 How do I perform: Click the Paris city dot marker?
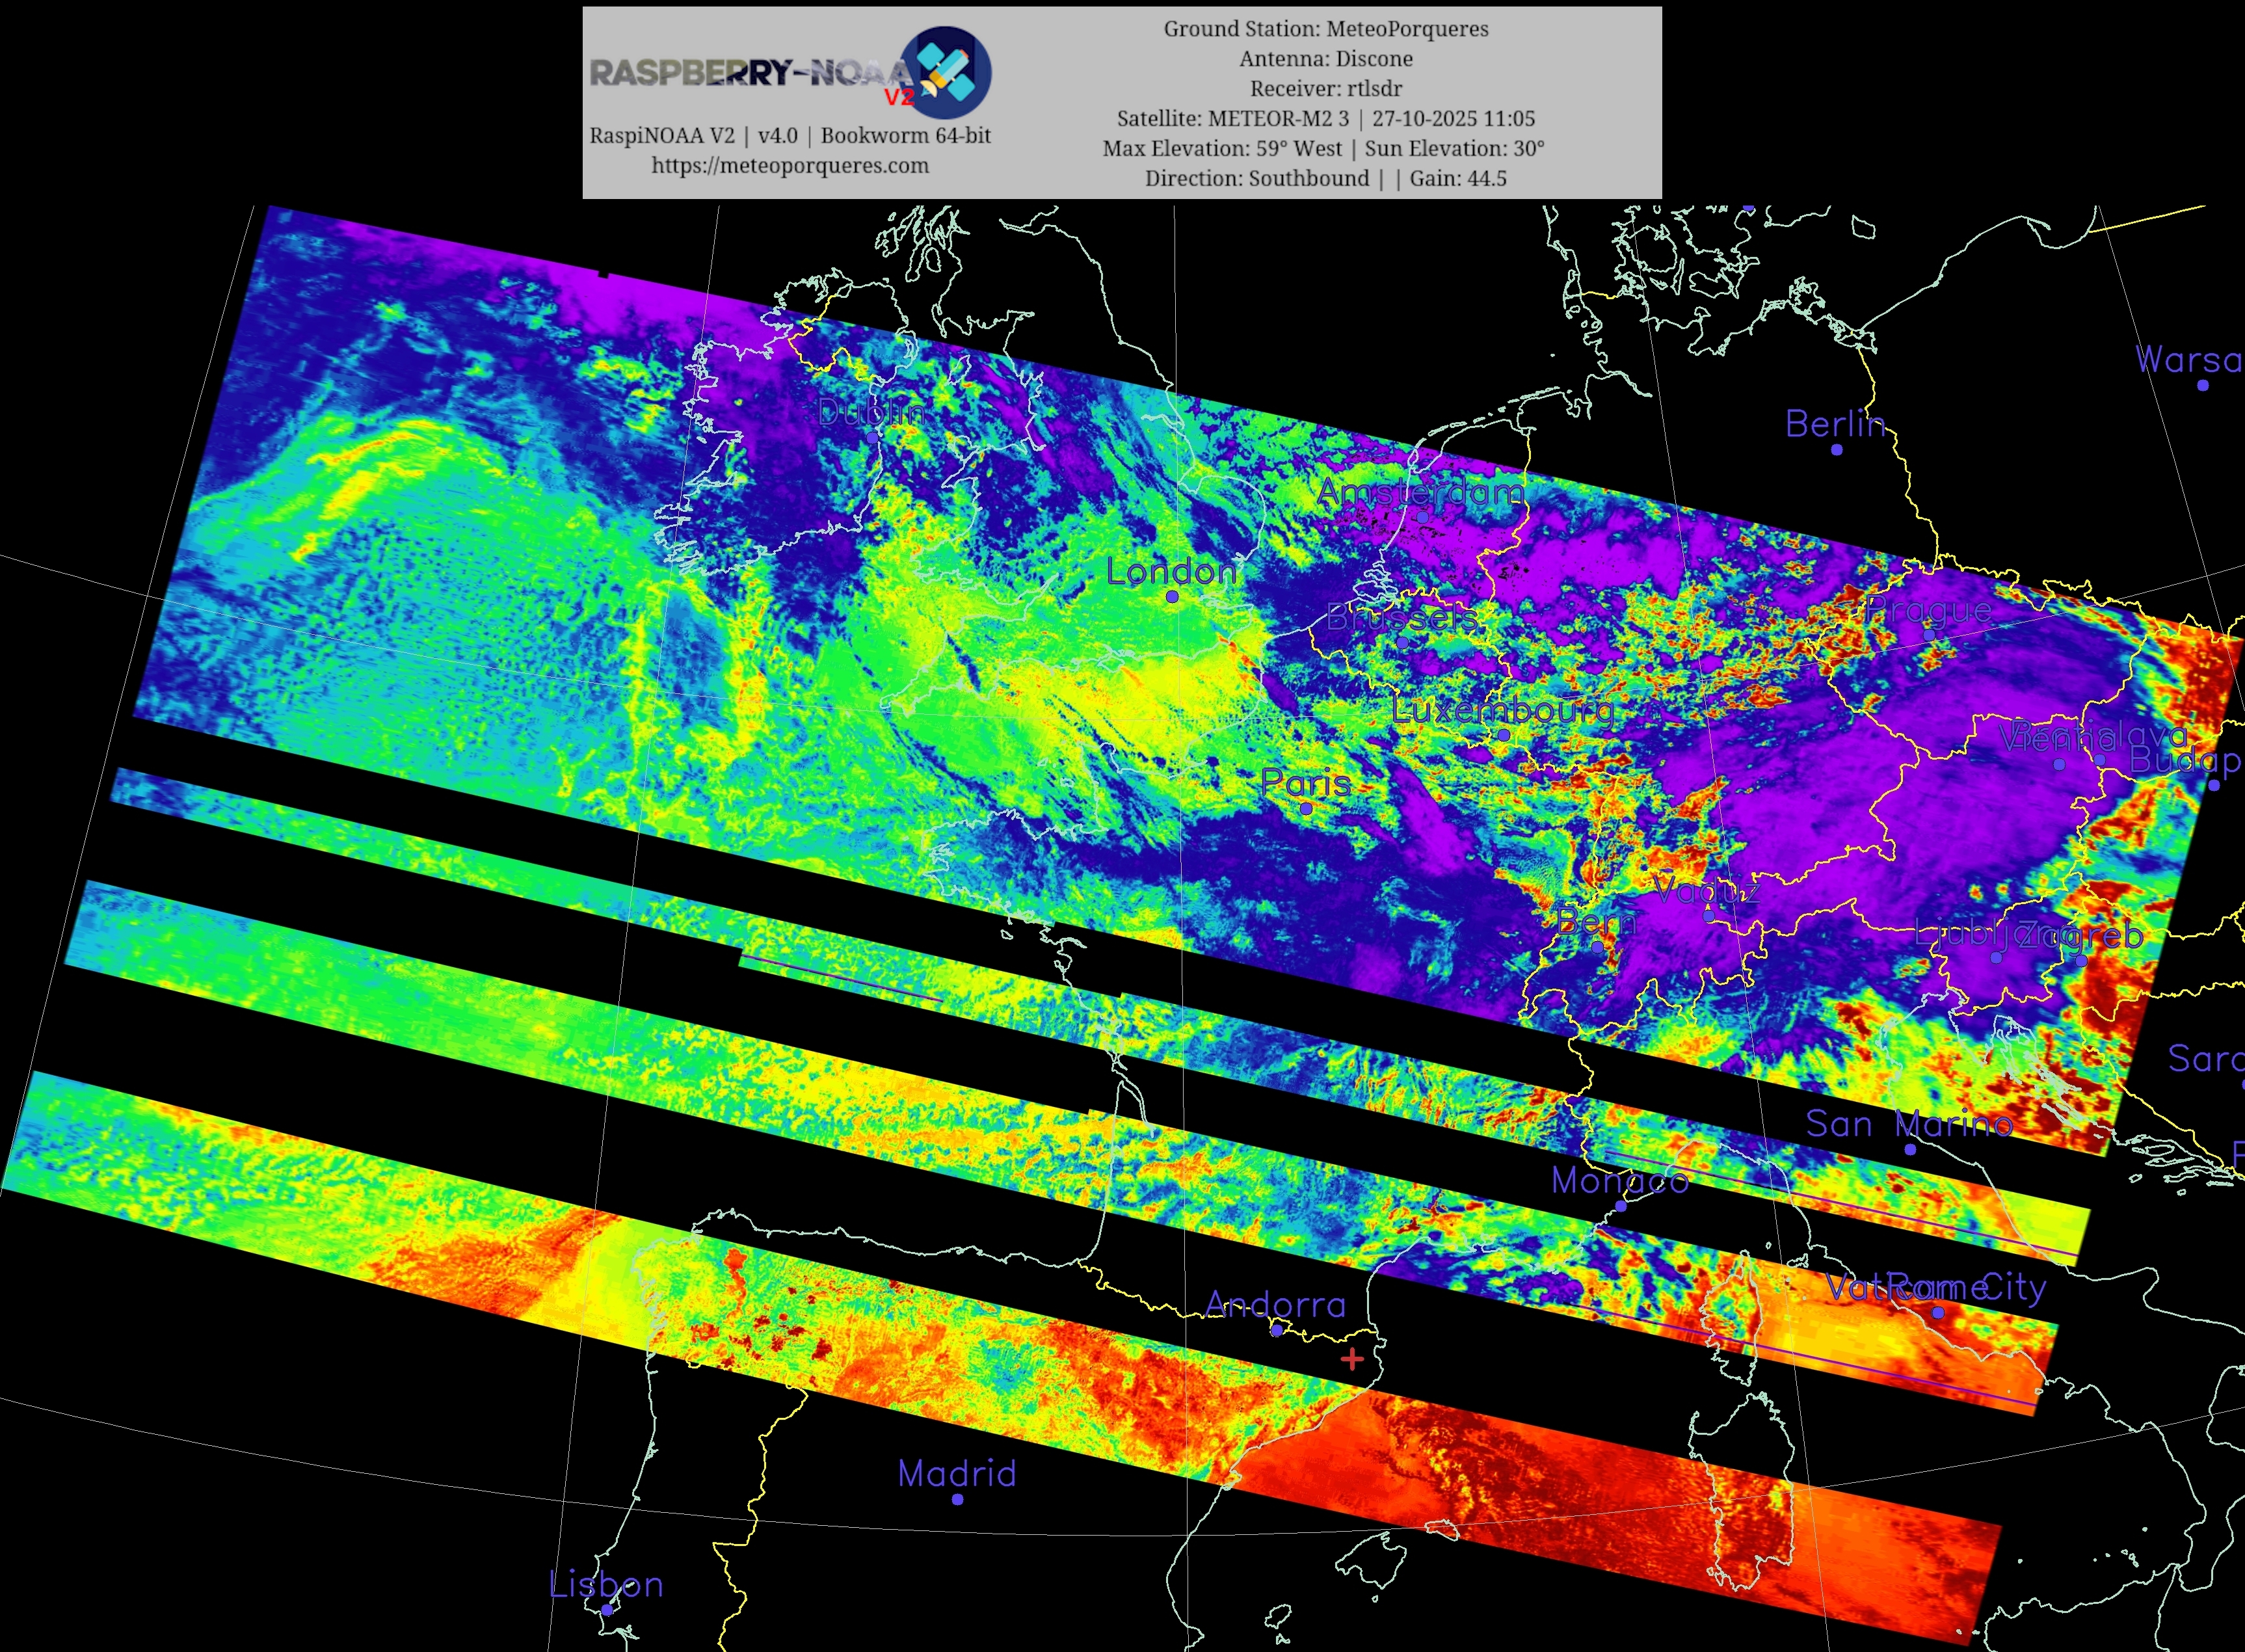(1306, 809)
